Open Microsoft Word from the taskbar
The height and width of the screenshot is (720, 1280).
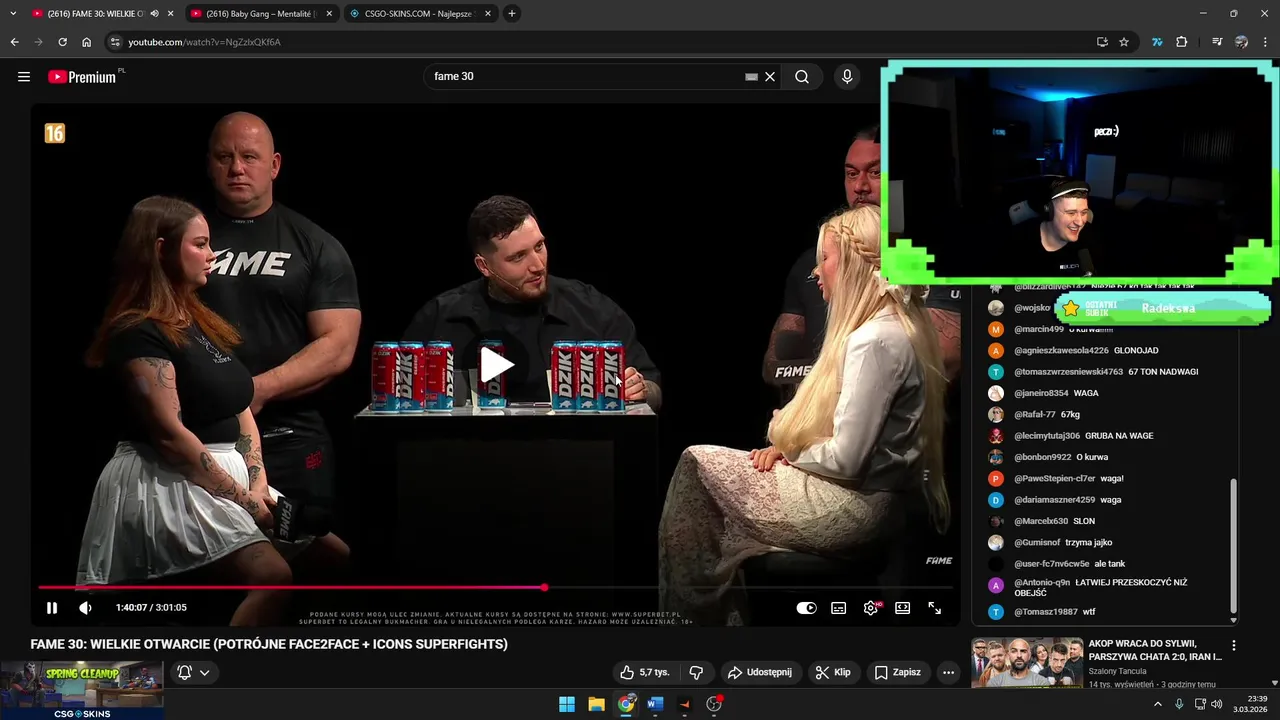tap(655, 704)
